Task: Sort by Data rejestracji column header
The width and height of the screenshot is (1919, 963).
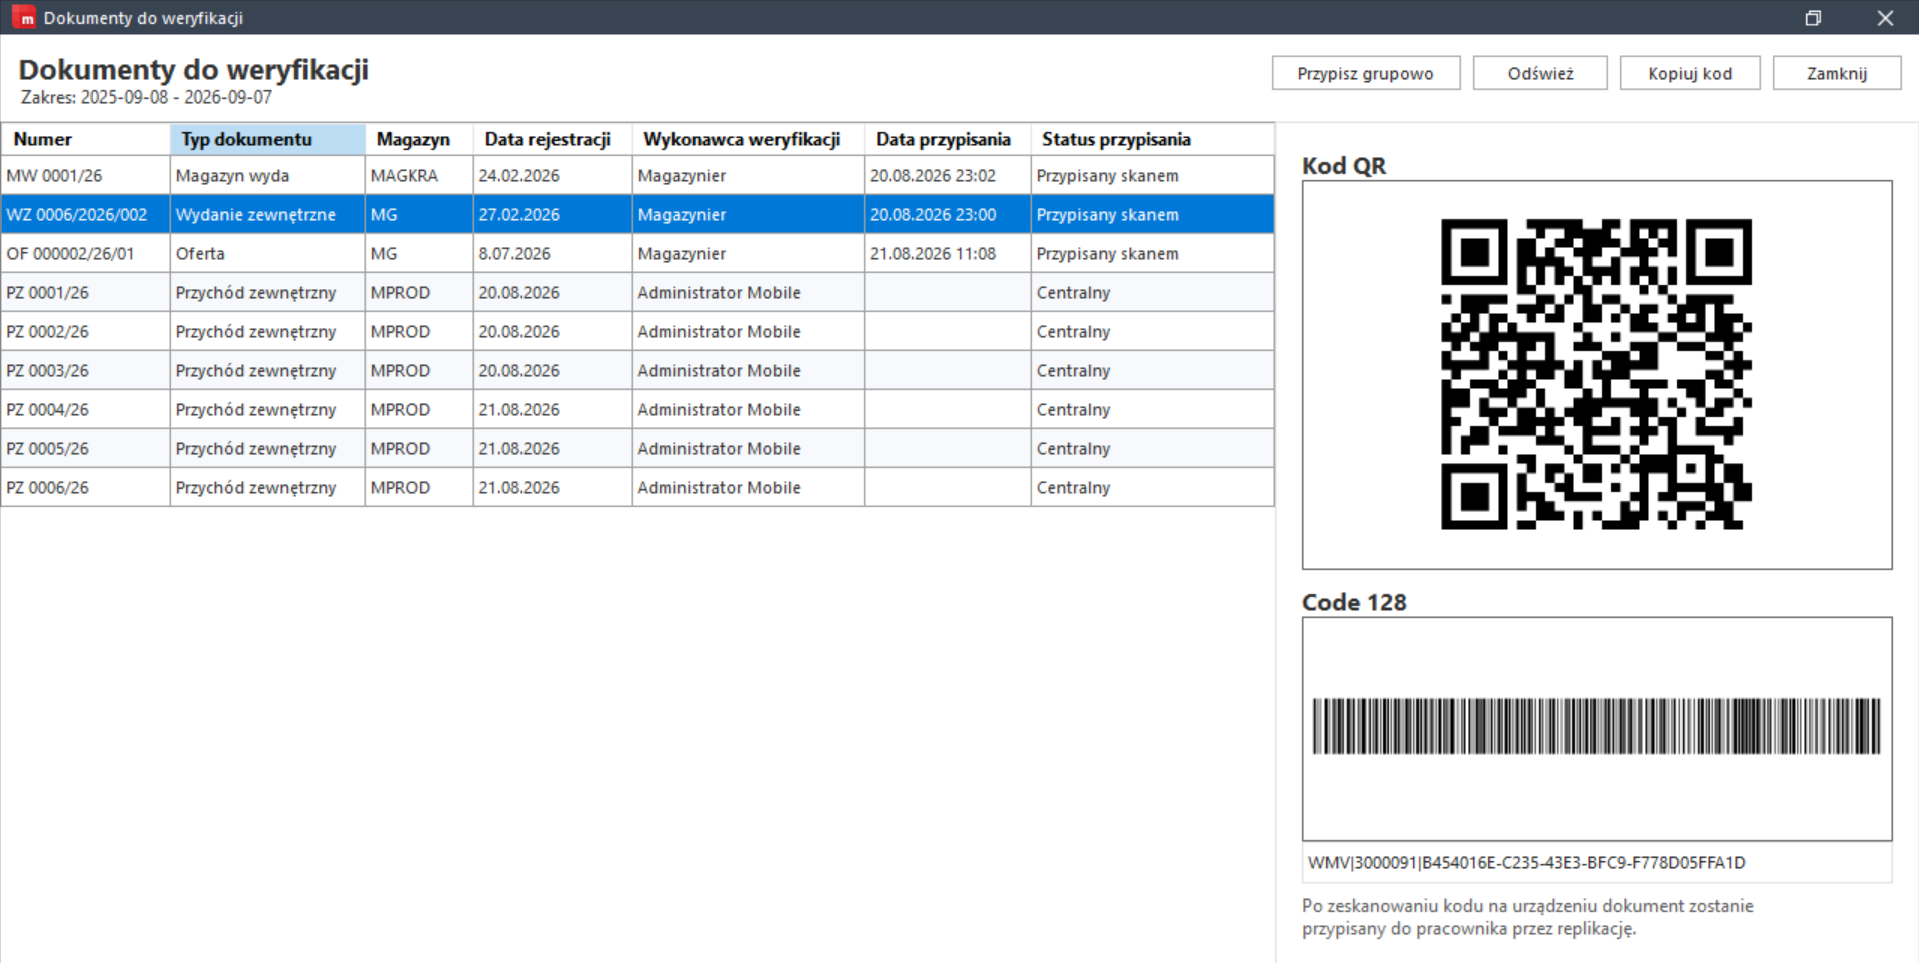Action: [553, 139]
